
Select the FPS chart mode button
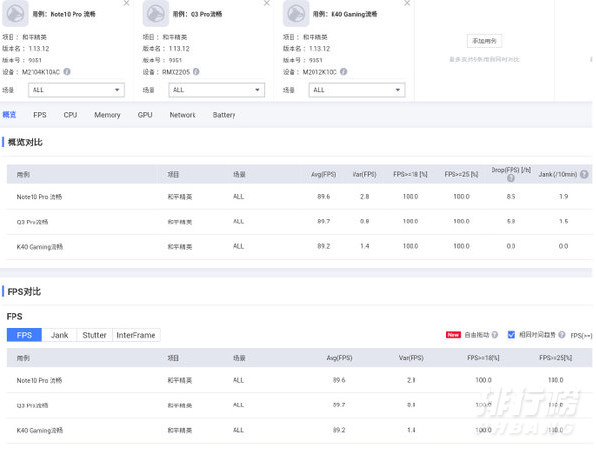point(24,335)
